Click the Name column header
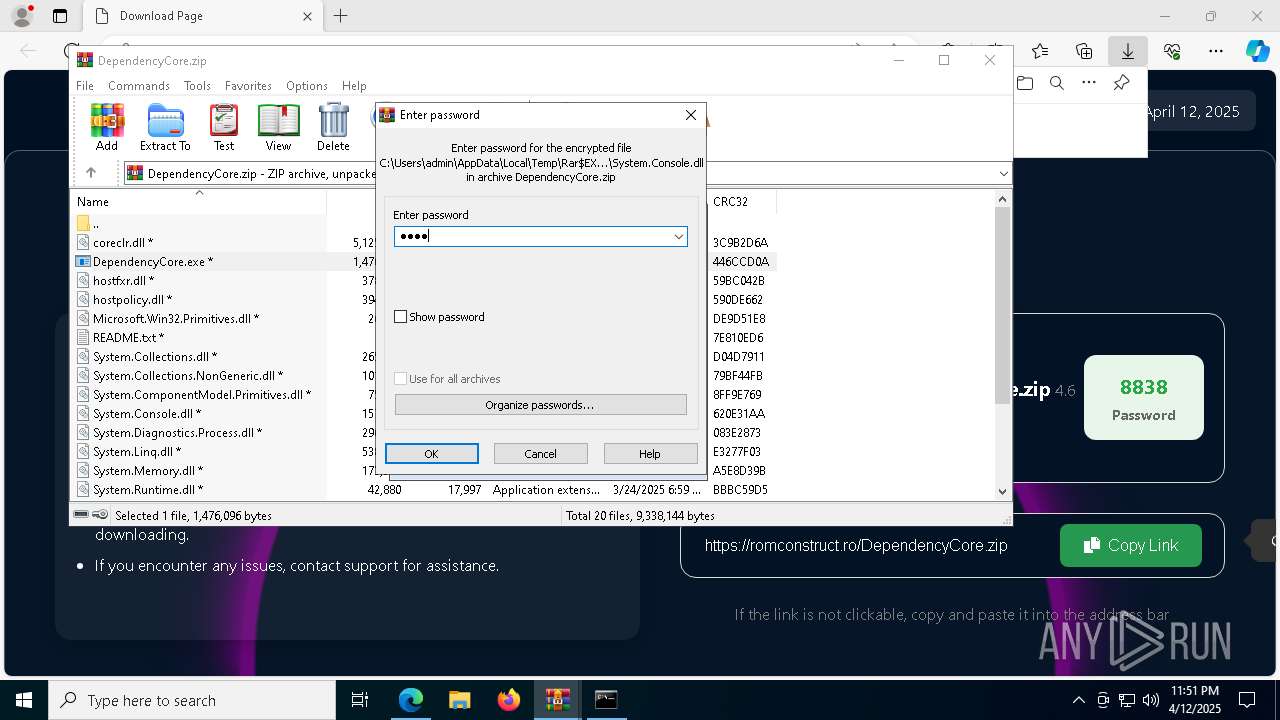This screenshot has width=1280, height=720. [198, 202]
